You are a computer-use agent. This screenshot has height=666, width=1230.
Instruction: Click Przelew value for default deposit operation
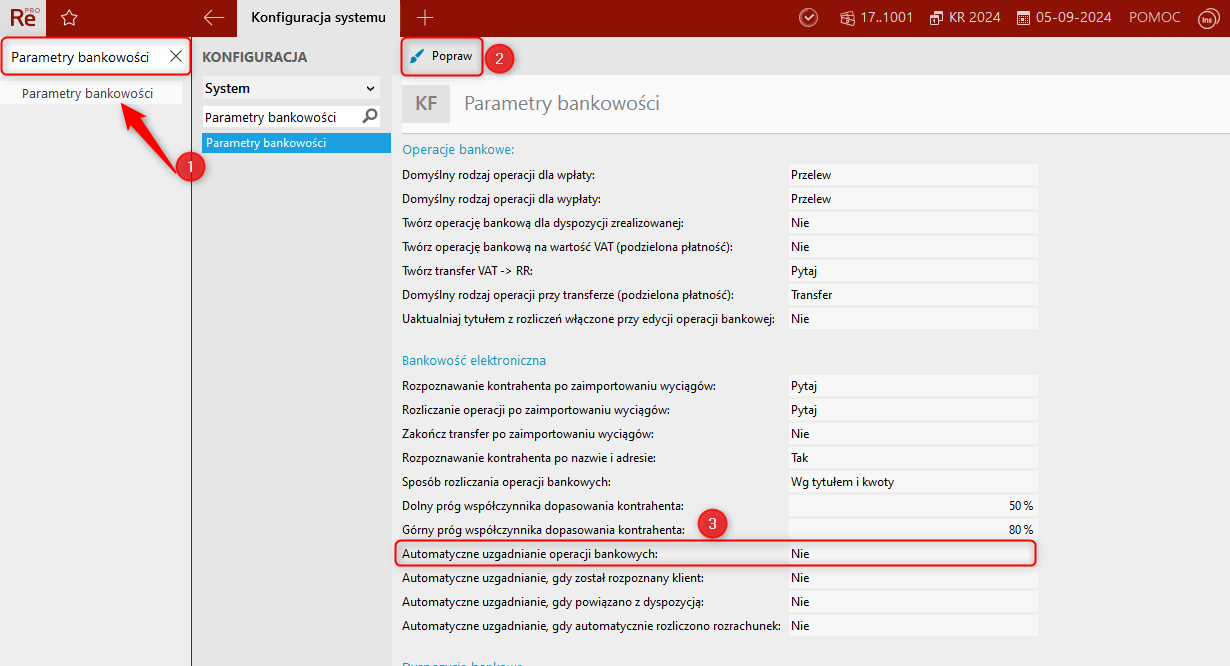pos(912,175)
